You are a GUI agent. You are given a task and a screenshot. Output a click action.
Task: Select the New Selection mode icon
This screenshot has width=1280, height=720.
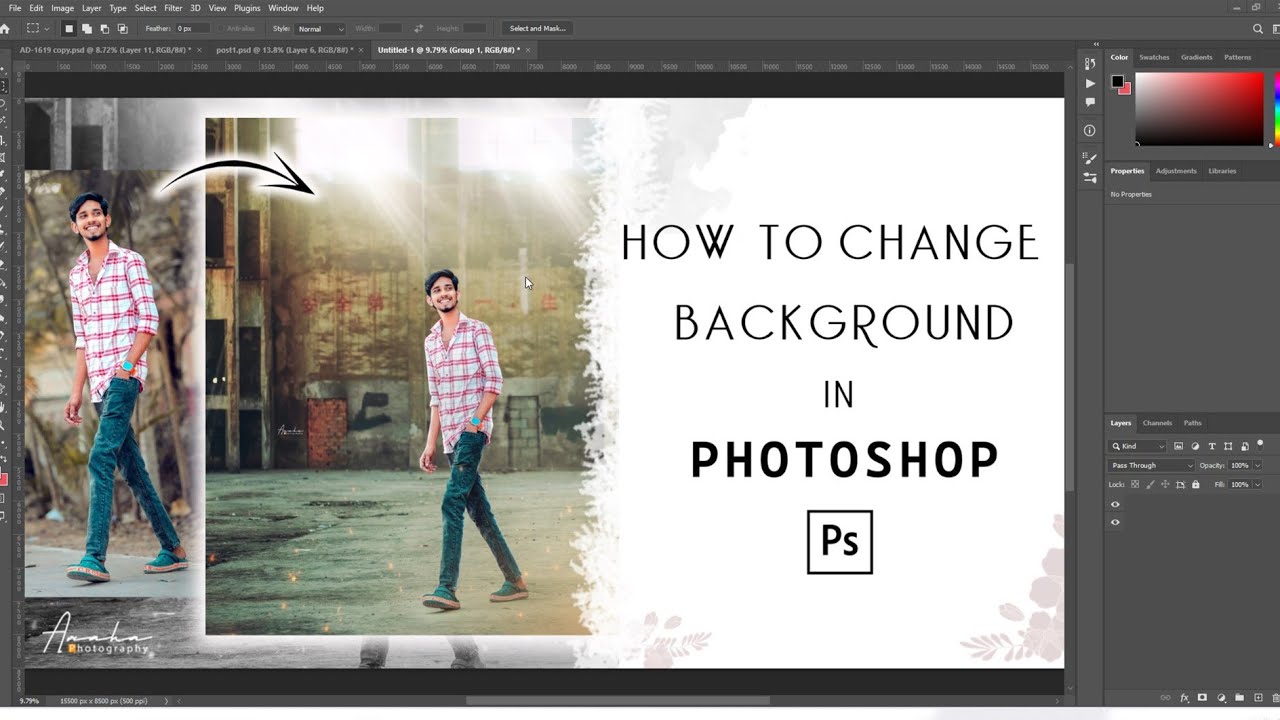pos(69,29)
